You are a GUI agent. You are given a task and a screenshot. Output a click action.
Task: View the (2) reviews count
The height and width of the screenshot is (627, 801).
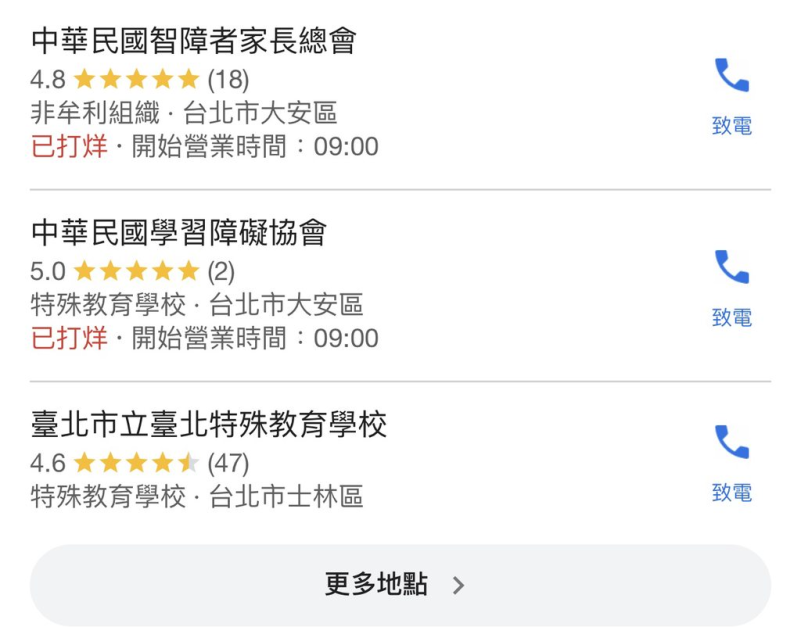221,271
